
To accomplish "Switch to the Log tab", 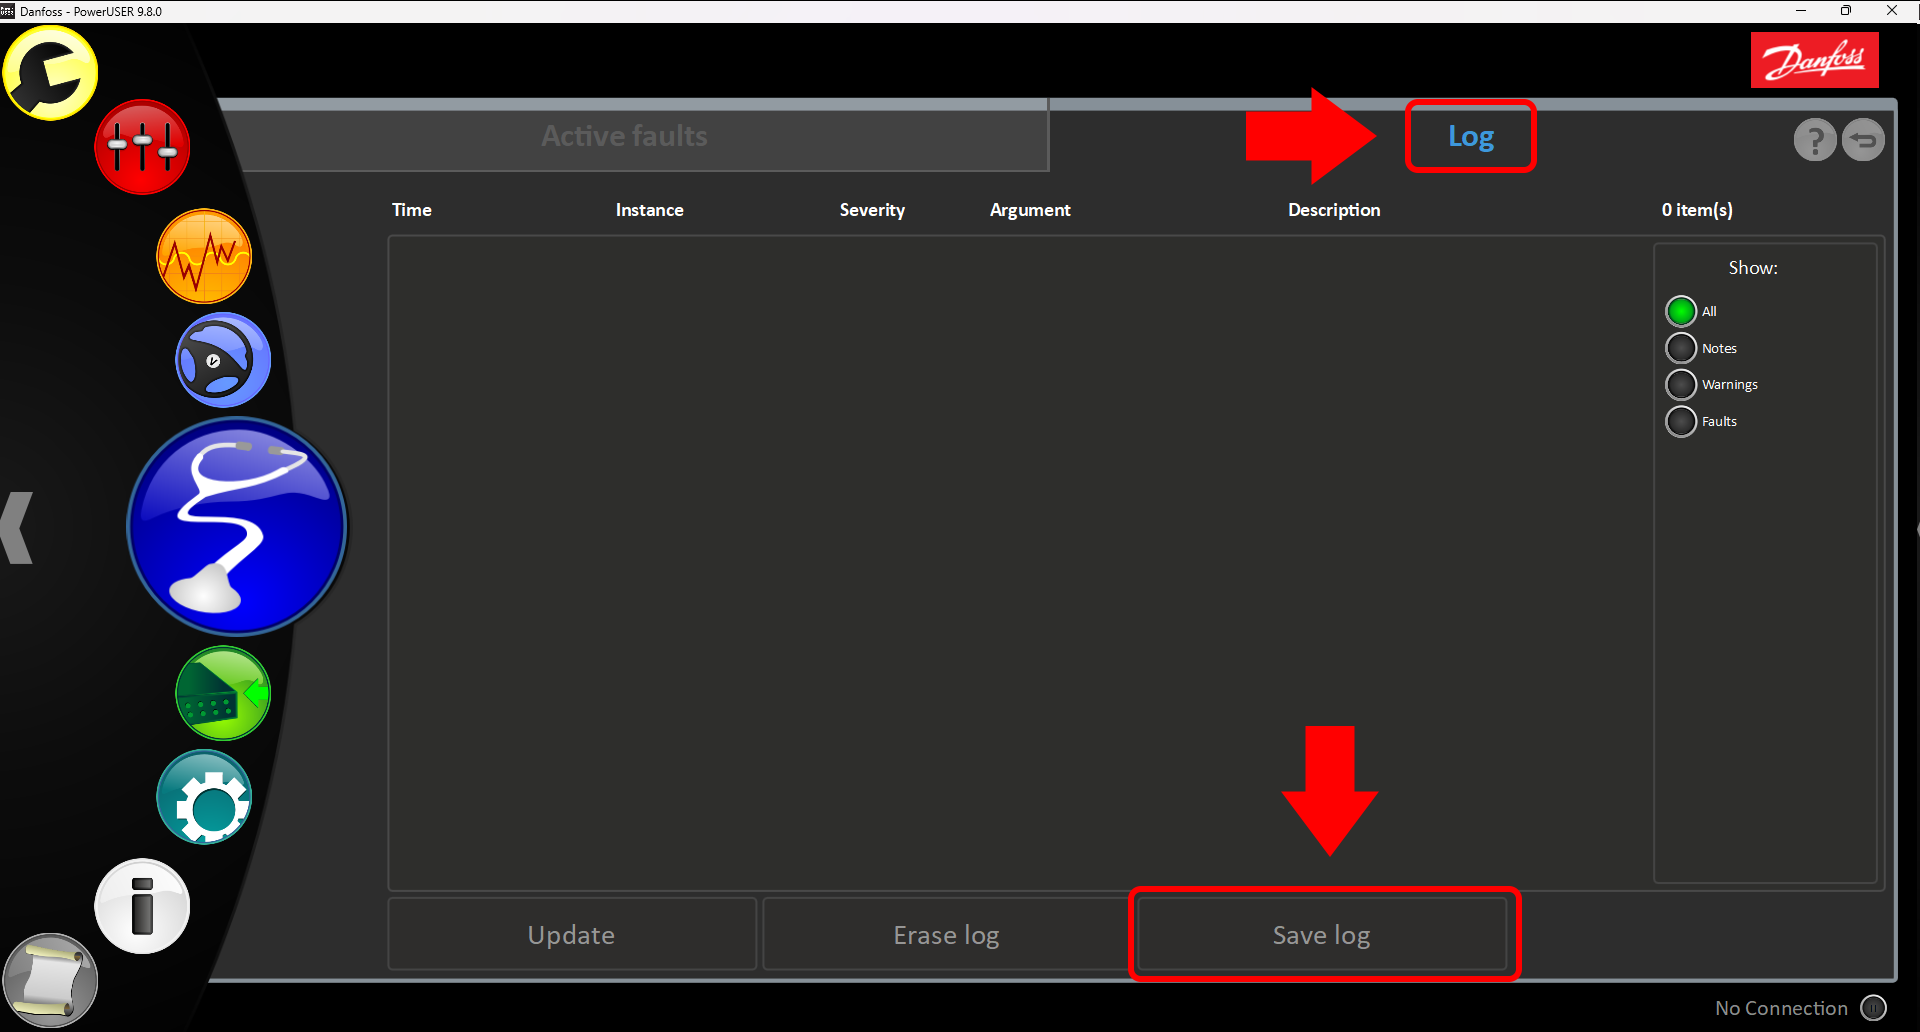I will 1470,136.
